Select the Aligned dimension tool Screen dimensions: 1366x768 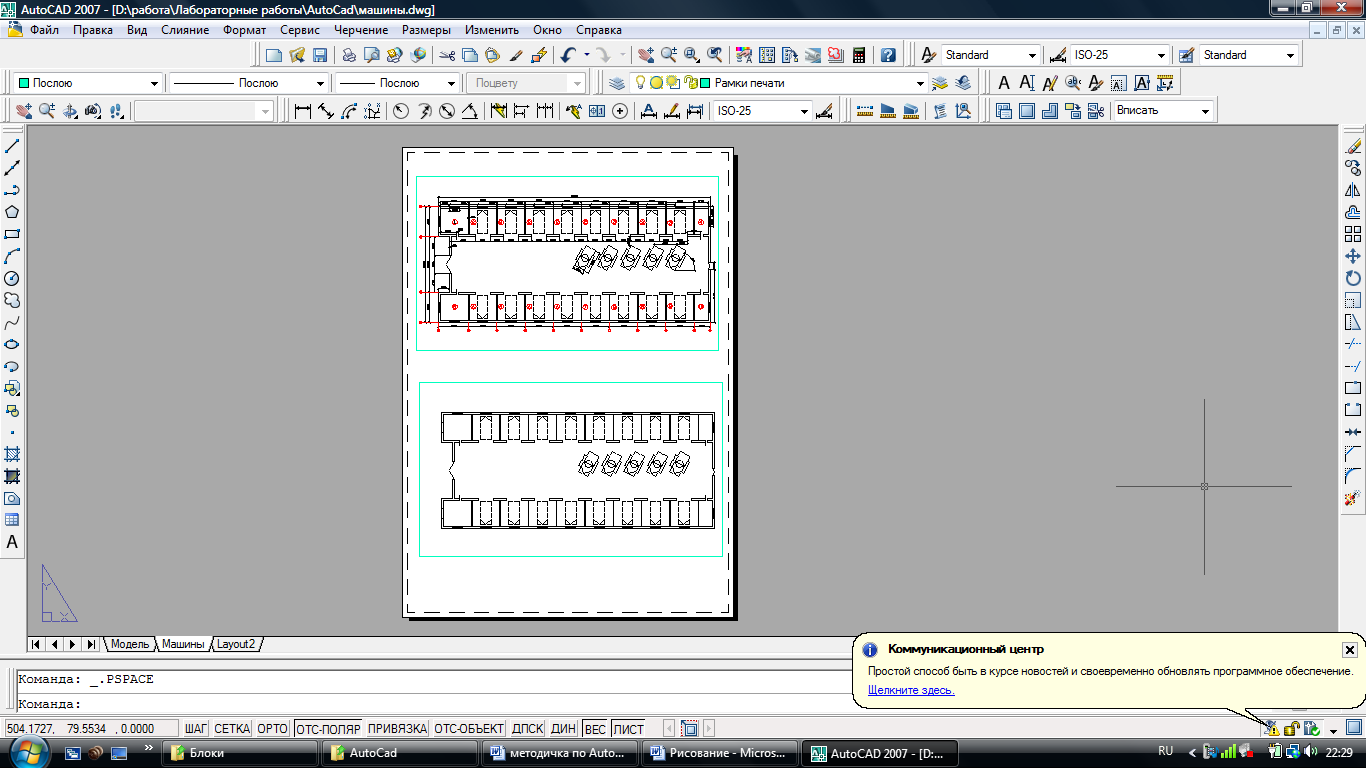[326, 111]
